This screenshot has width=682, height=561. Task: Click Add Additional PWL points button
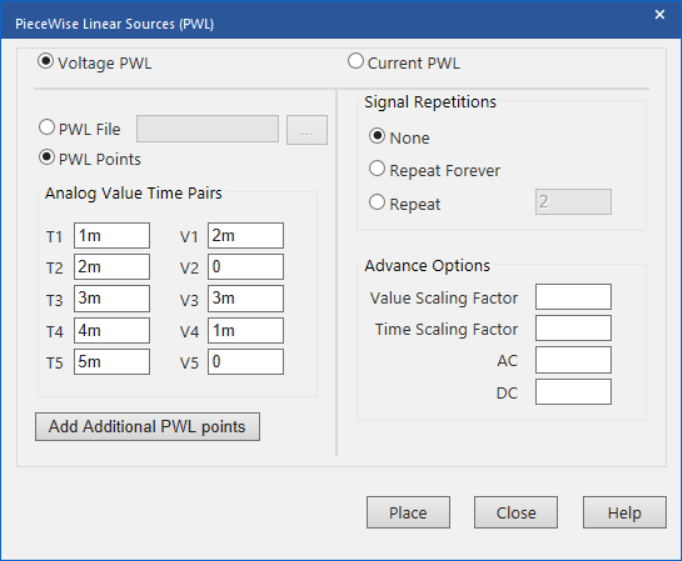point(147,427)
